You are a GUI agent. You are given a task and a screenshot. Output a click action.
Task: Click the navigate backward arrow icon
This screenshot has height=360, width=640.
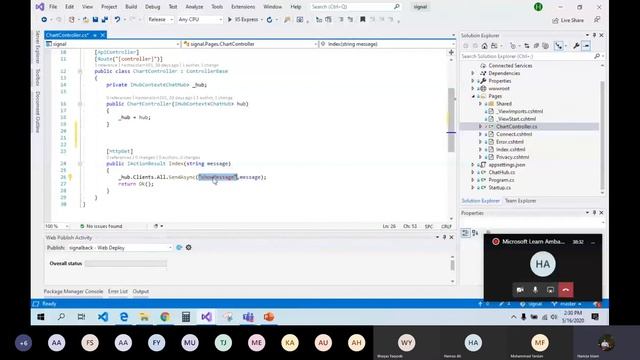click(x=44, y=20)
